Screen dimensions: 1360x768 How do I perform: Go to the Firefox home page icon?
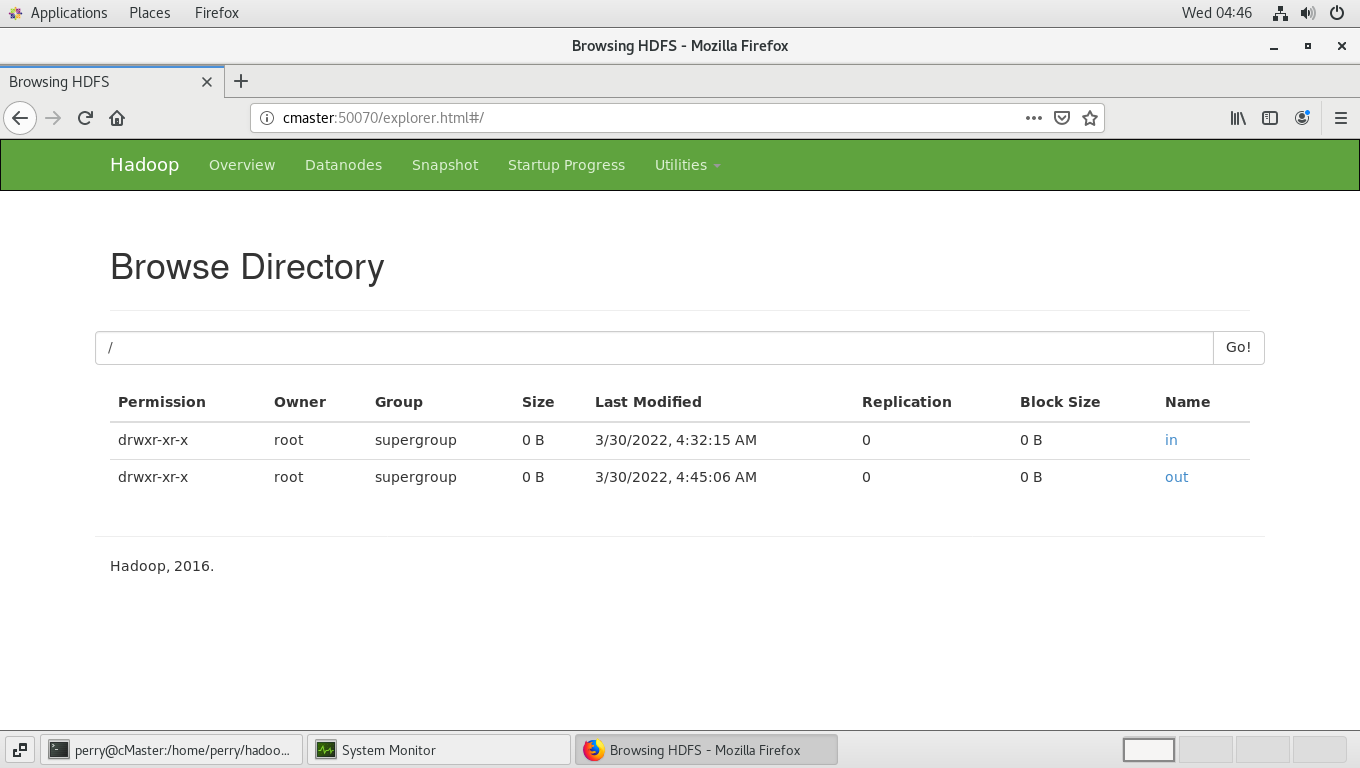tap(117, 118)
